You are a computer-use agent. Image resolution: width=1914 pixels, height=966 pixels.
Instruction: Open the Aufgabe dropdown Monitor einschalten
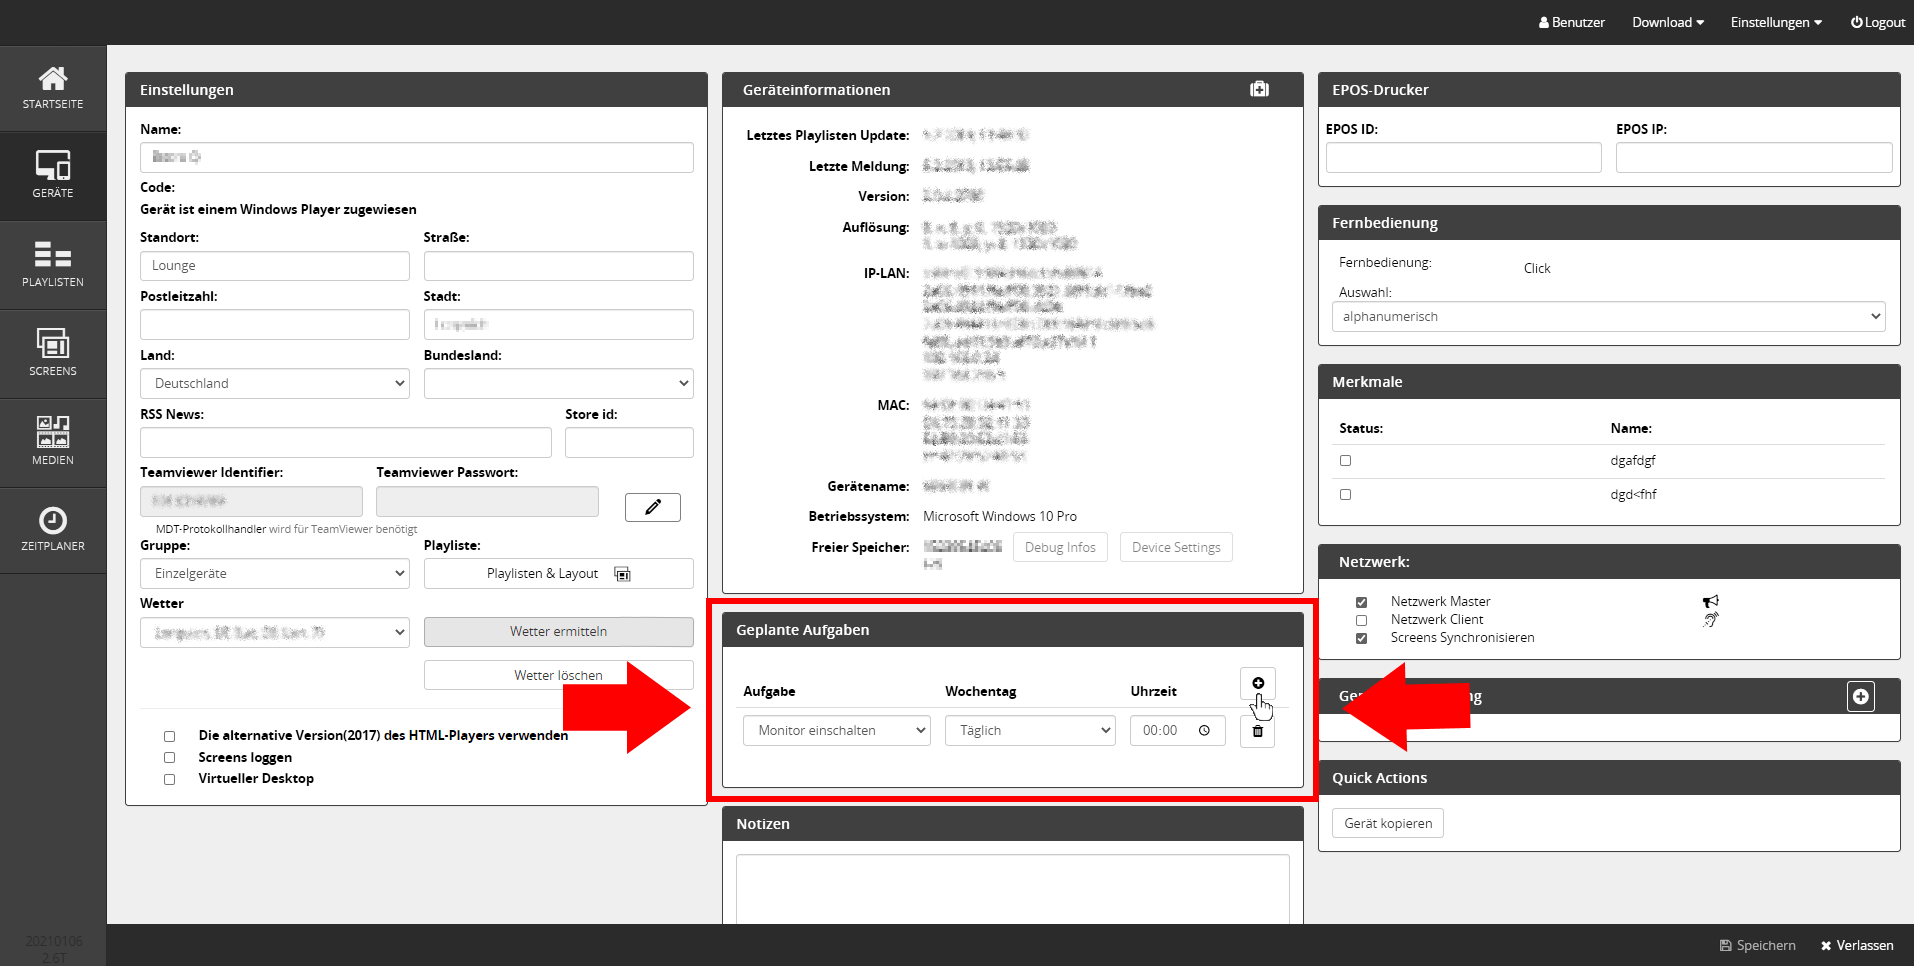[836, 731]
